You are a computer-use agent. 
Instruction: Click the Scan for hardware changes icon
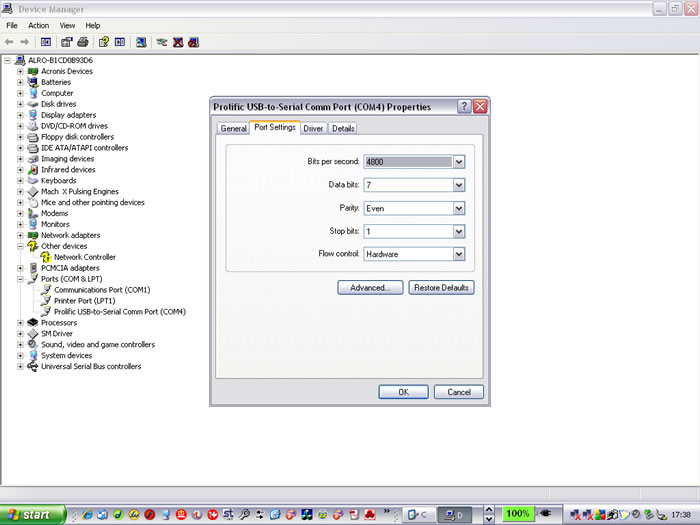pos(141,42)
